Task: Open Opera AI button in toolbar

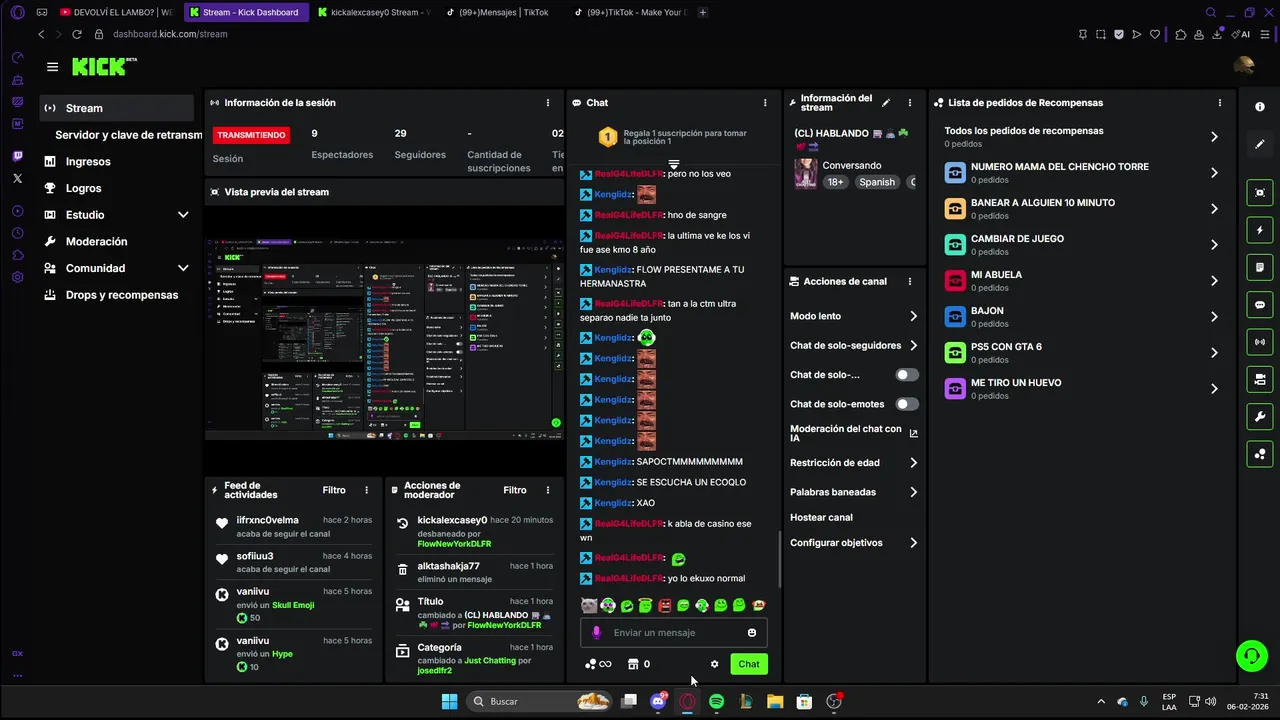Action: pos(1242,34)
